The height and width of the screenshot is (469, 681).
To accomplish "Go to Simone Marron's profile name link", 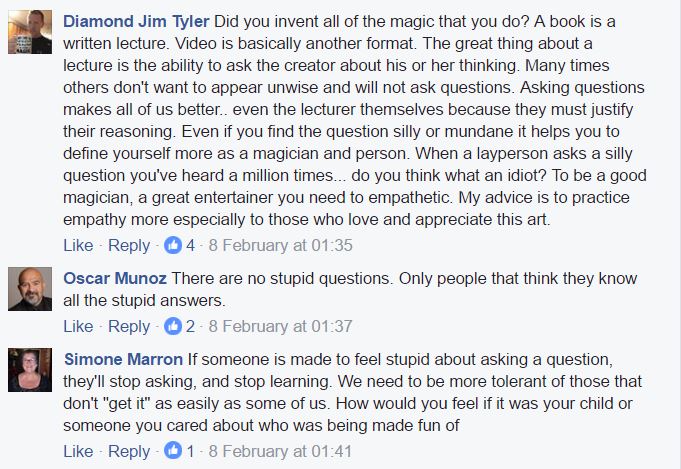I will [124, 359].
